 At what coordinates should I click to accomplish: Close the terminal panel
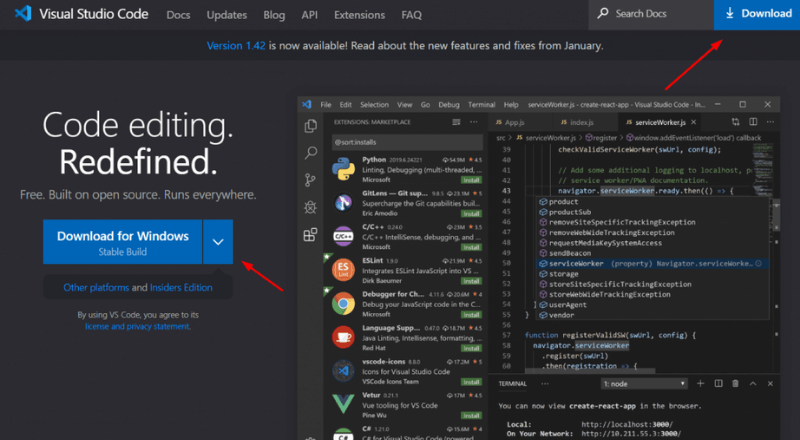pyautogui.click(x=770, y=384)
